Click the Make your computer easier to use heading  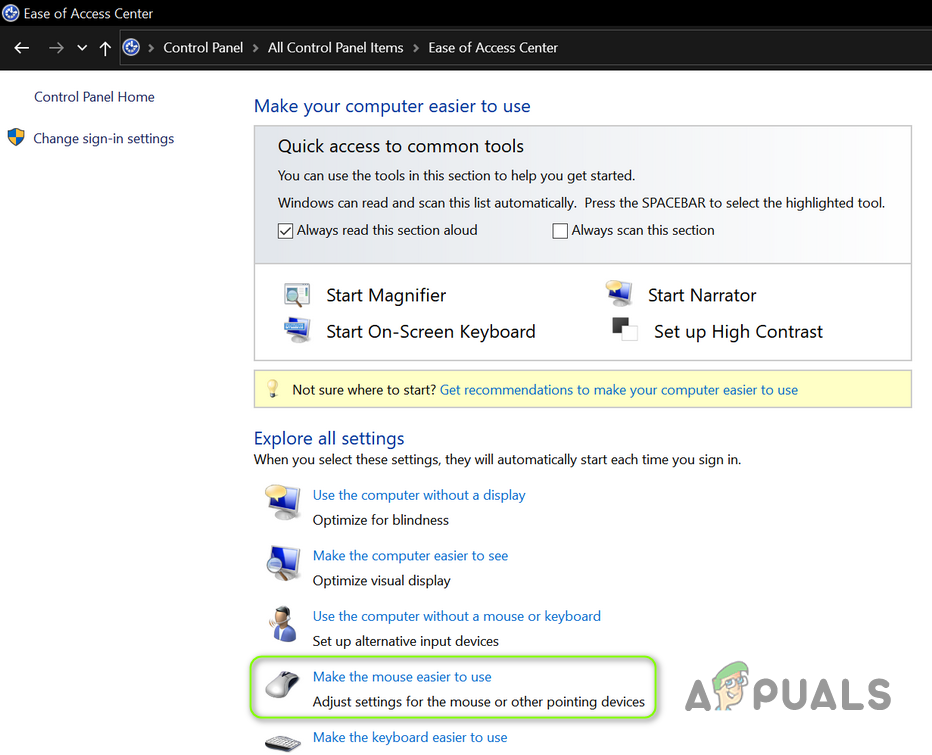click(x=392, y=106)
